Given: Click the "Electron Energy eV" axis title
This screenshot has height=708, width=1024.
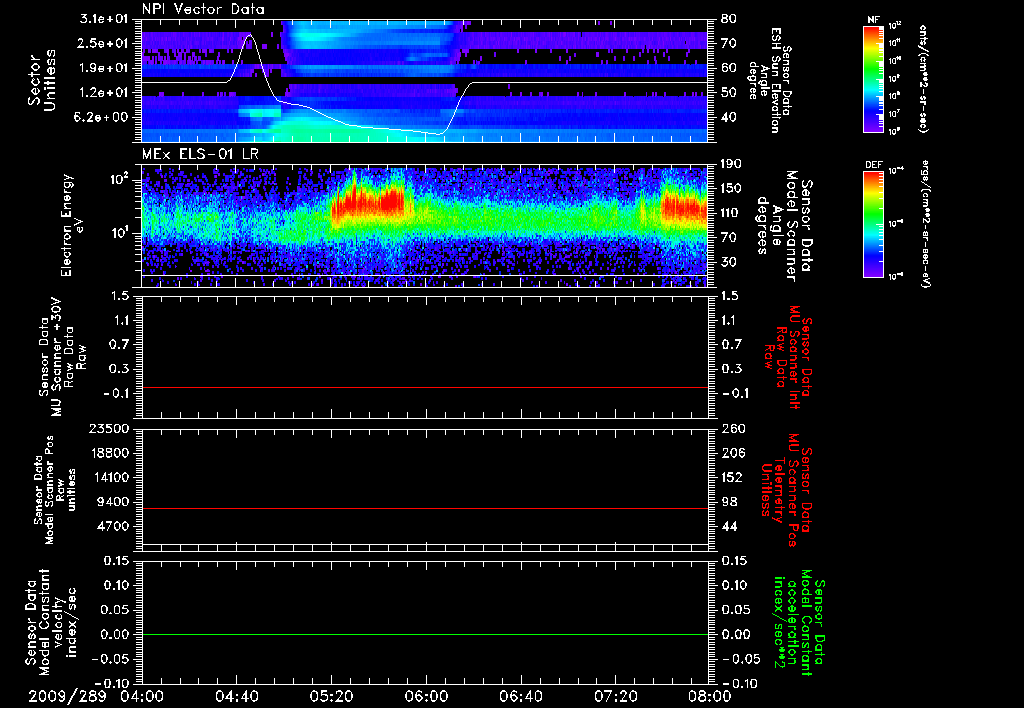Looking at the screenshot, I should [x=73, y=225].
